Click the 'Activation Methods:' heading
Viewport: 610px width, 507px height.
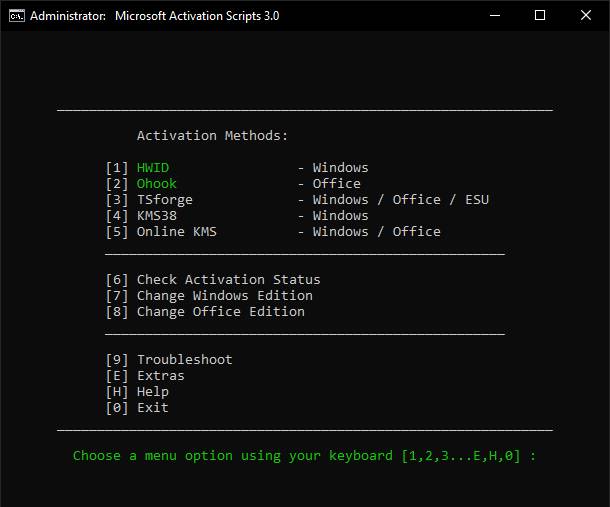tap(212, 136)
